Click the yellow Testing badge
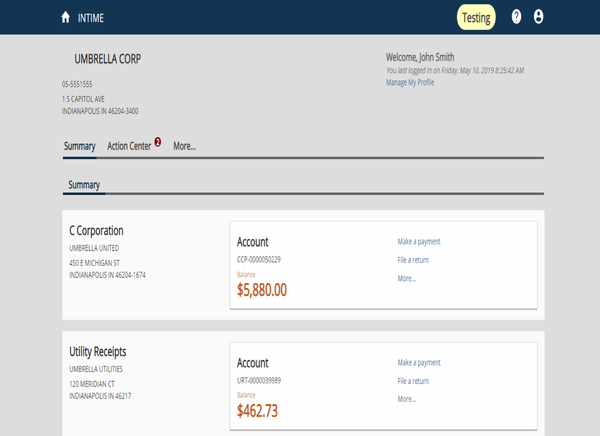 (x=476, y=17)
